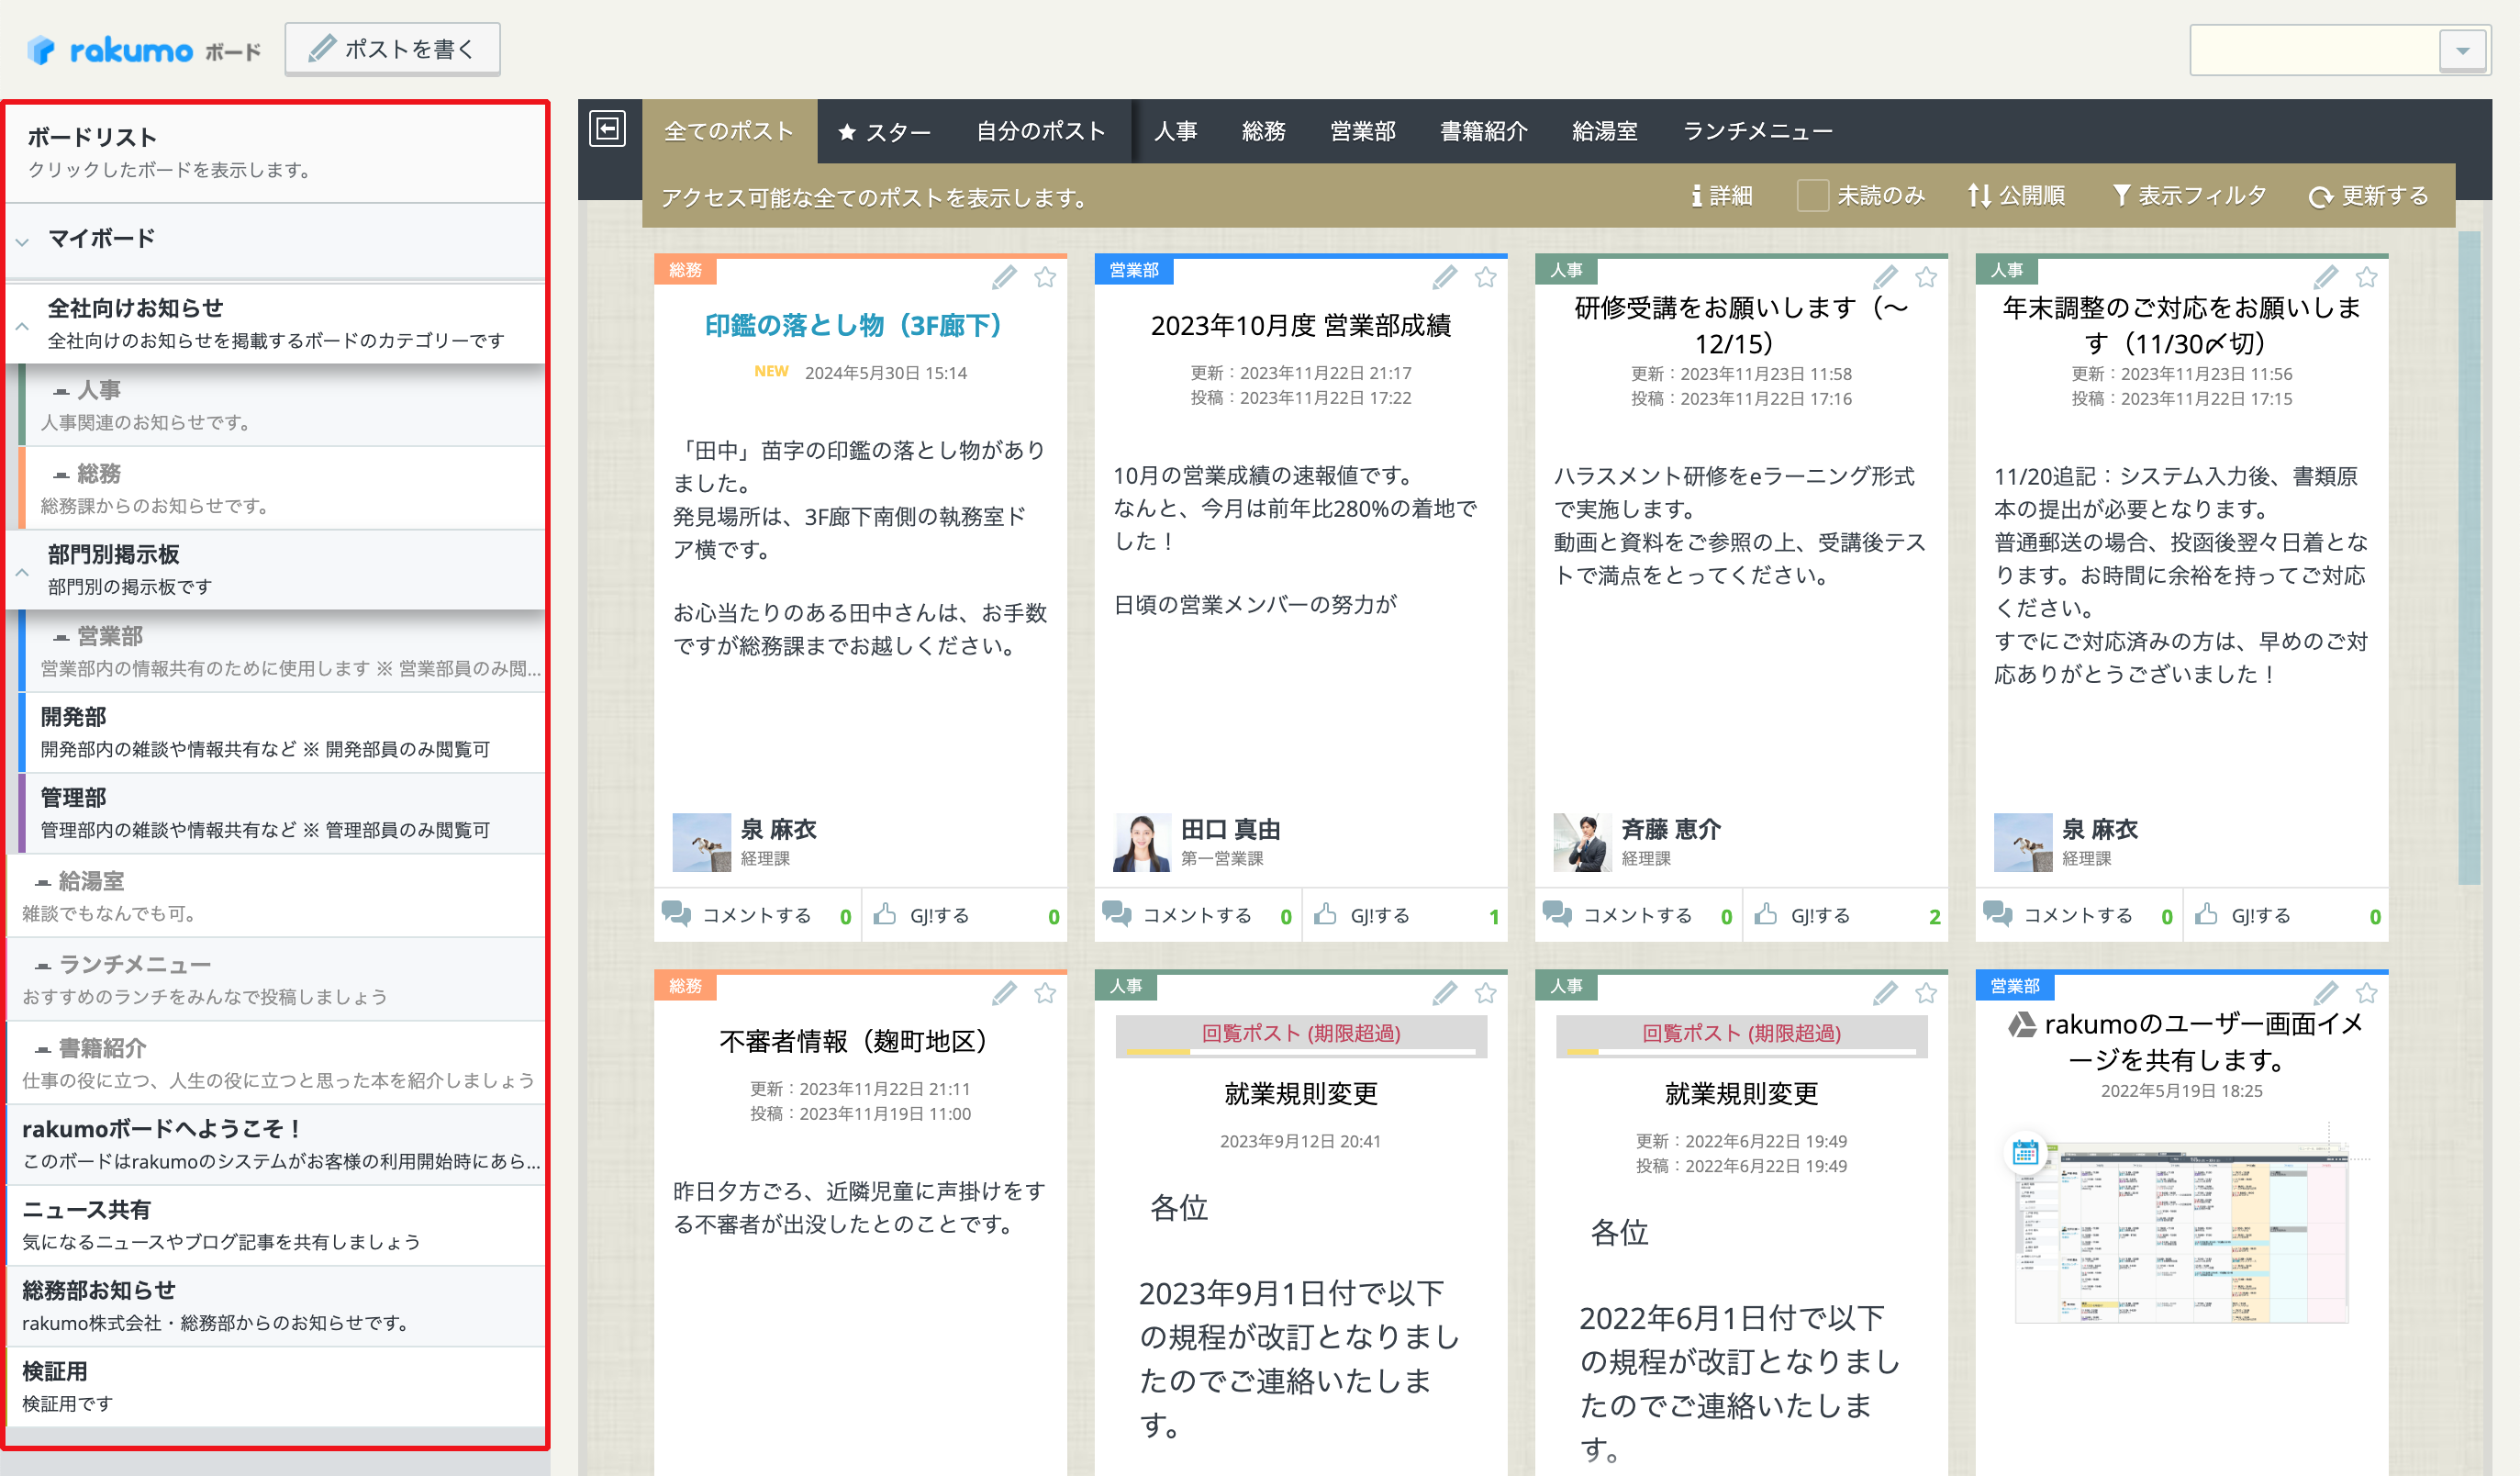Open the top-right dropdown arrow
This screenshot has width=2520, height=1476.
2463,50
